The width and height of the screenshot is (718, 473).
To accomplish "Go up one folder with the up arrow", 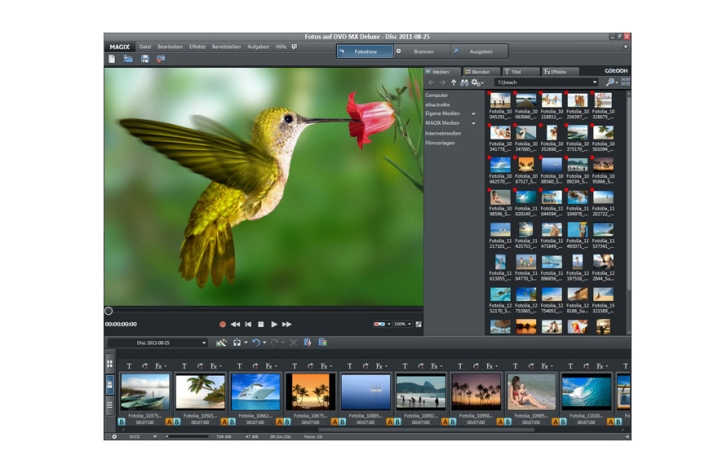I will [x=452, y=83].
